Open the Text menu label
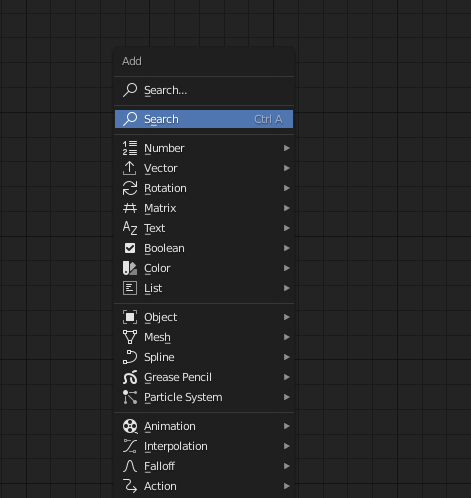Image resolution: width=471 pixels, height=498 pixels. click(x=154, y=228)
